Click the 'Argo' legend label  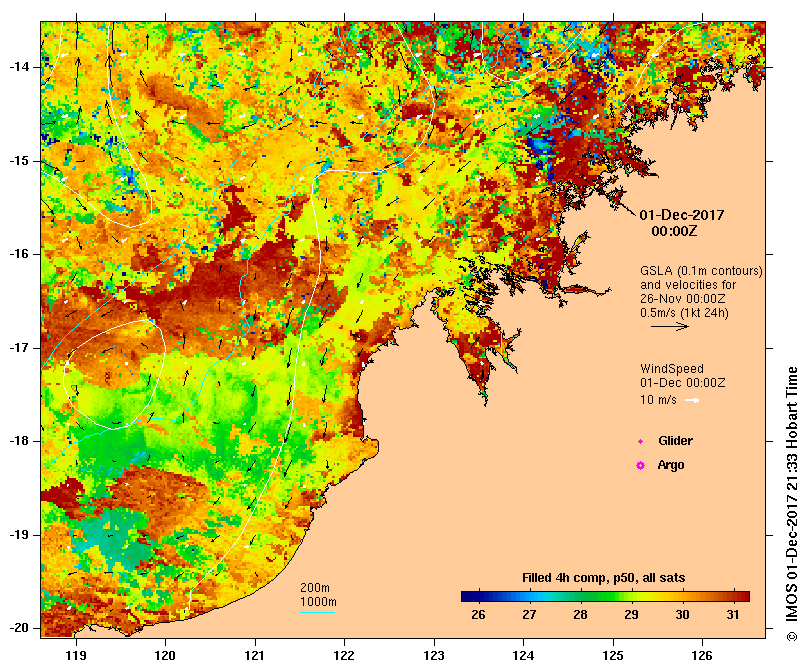point(671,465)
